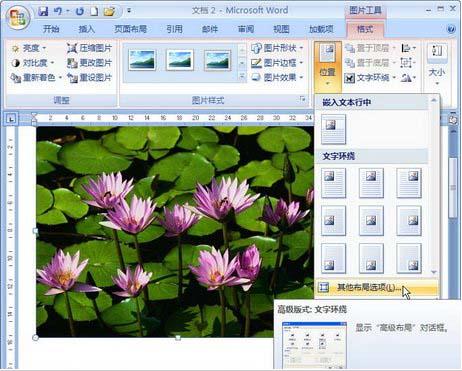The height and width of the screenshot is (371, 462).
Task: Choose 嵌入文本行中 inline position option
Action: click(333, 130)
